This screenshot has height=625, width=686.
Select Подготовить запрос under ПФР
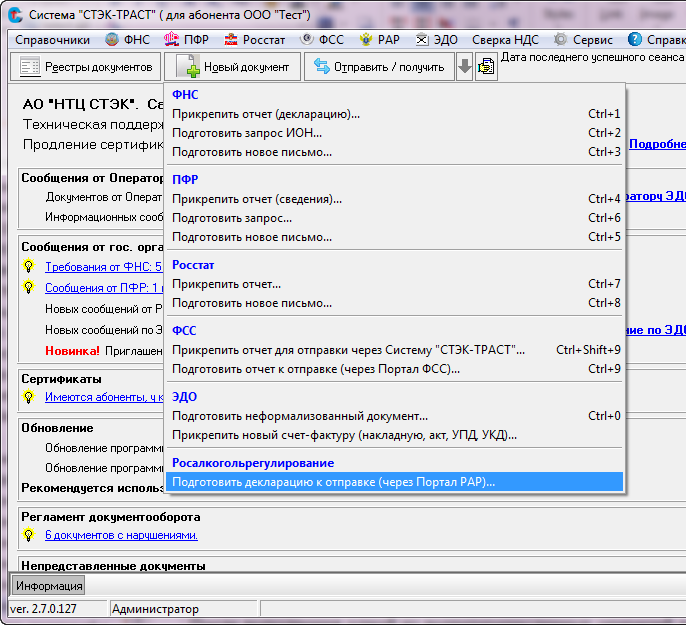(x=395, y=218)
